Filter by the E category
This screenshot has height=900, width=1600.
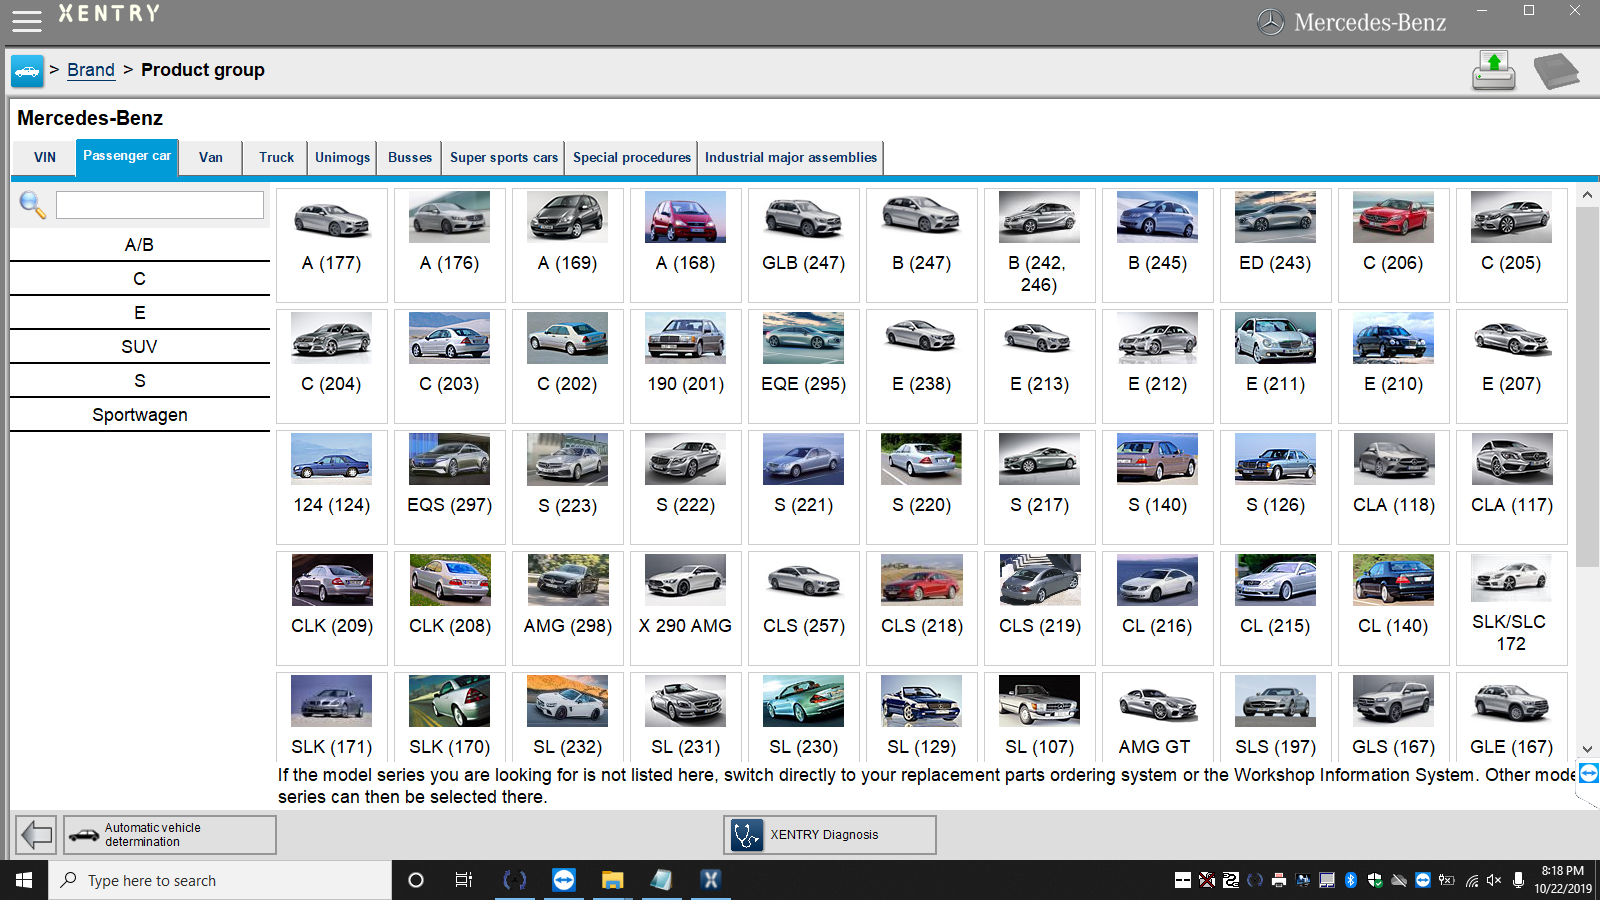point(140,313)
